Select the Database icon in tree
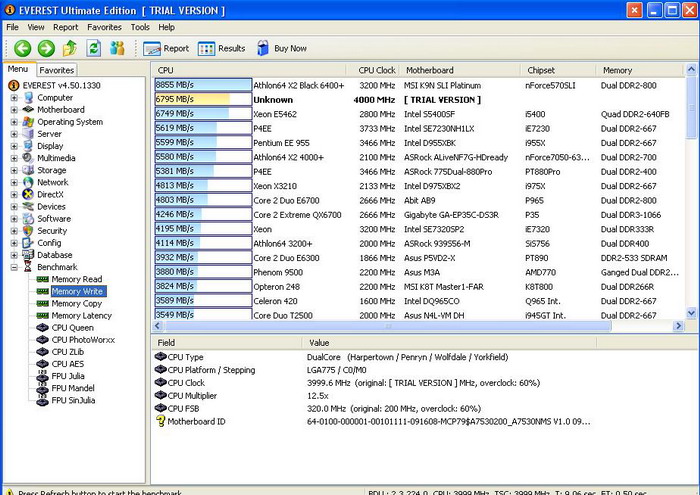This screenshot has width=700, height=495. pos(28,255)
